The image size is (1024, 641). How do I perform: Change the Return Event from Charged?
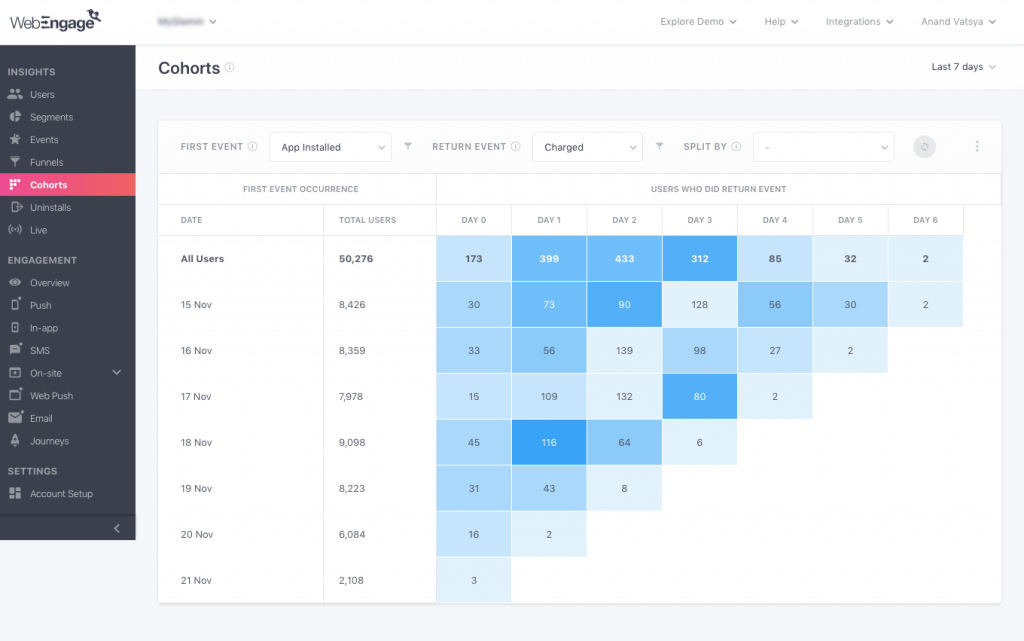[x=587, y=146]
